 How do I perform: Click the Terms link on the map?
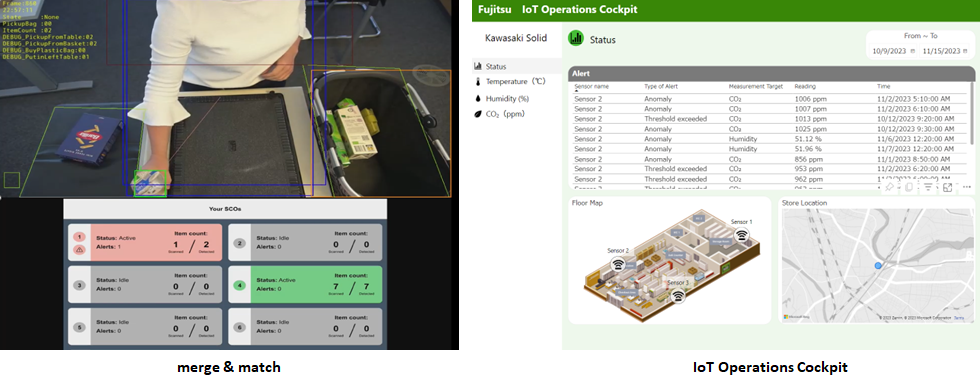click(959, 318)
